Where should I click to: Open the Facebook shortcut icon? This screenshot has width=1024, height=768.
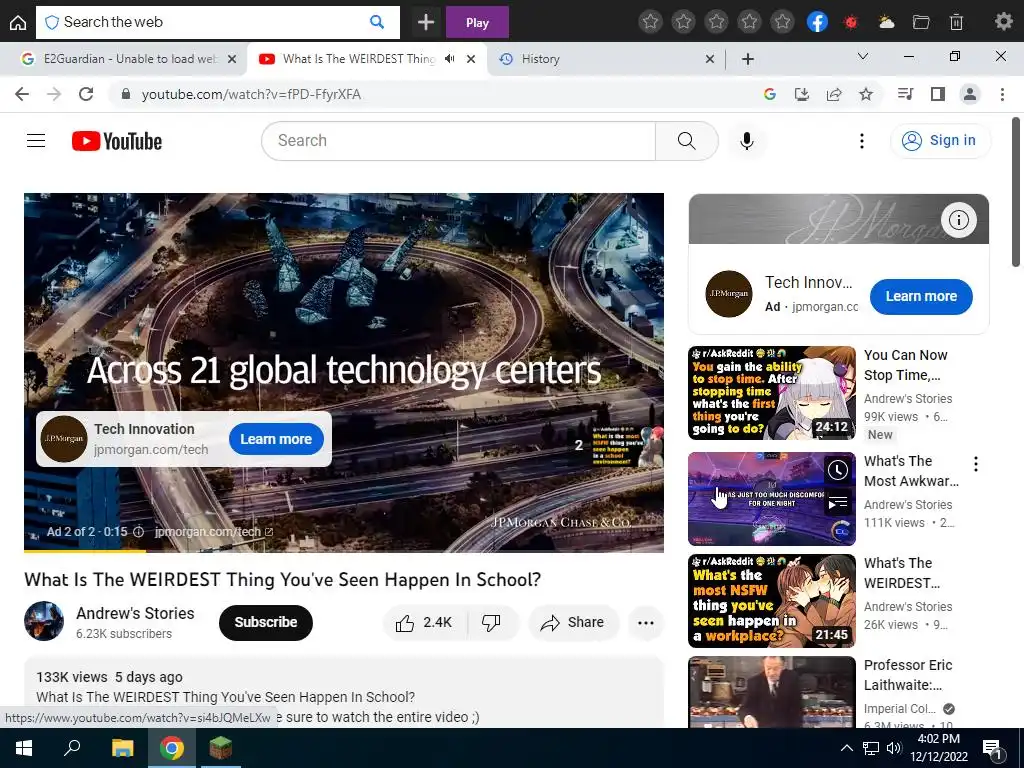pos(817,22)
